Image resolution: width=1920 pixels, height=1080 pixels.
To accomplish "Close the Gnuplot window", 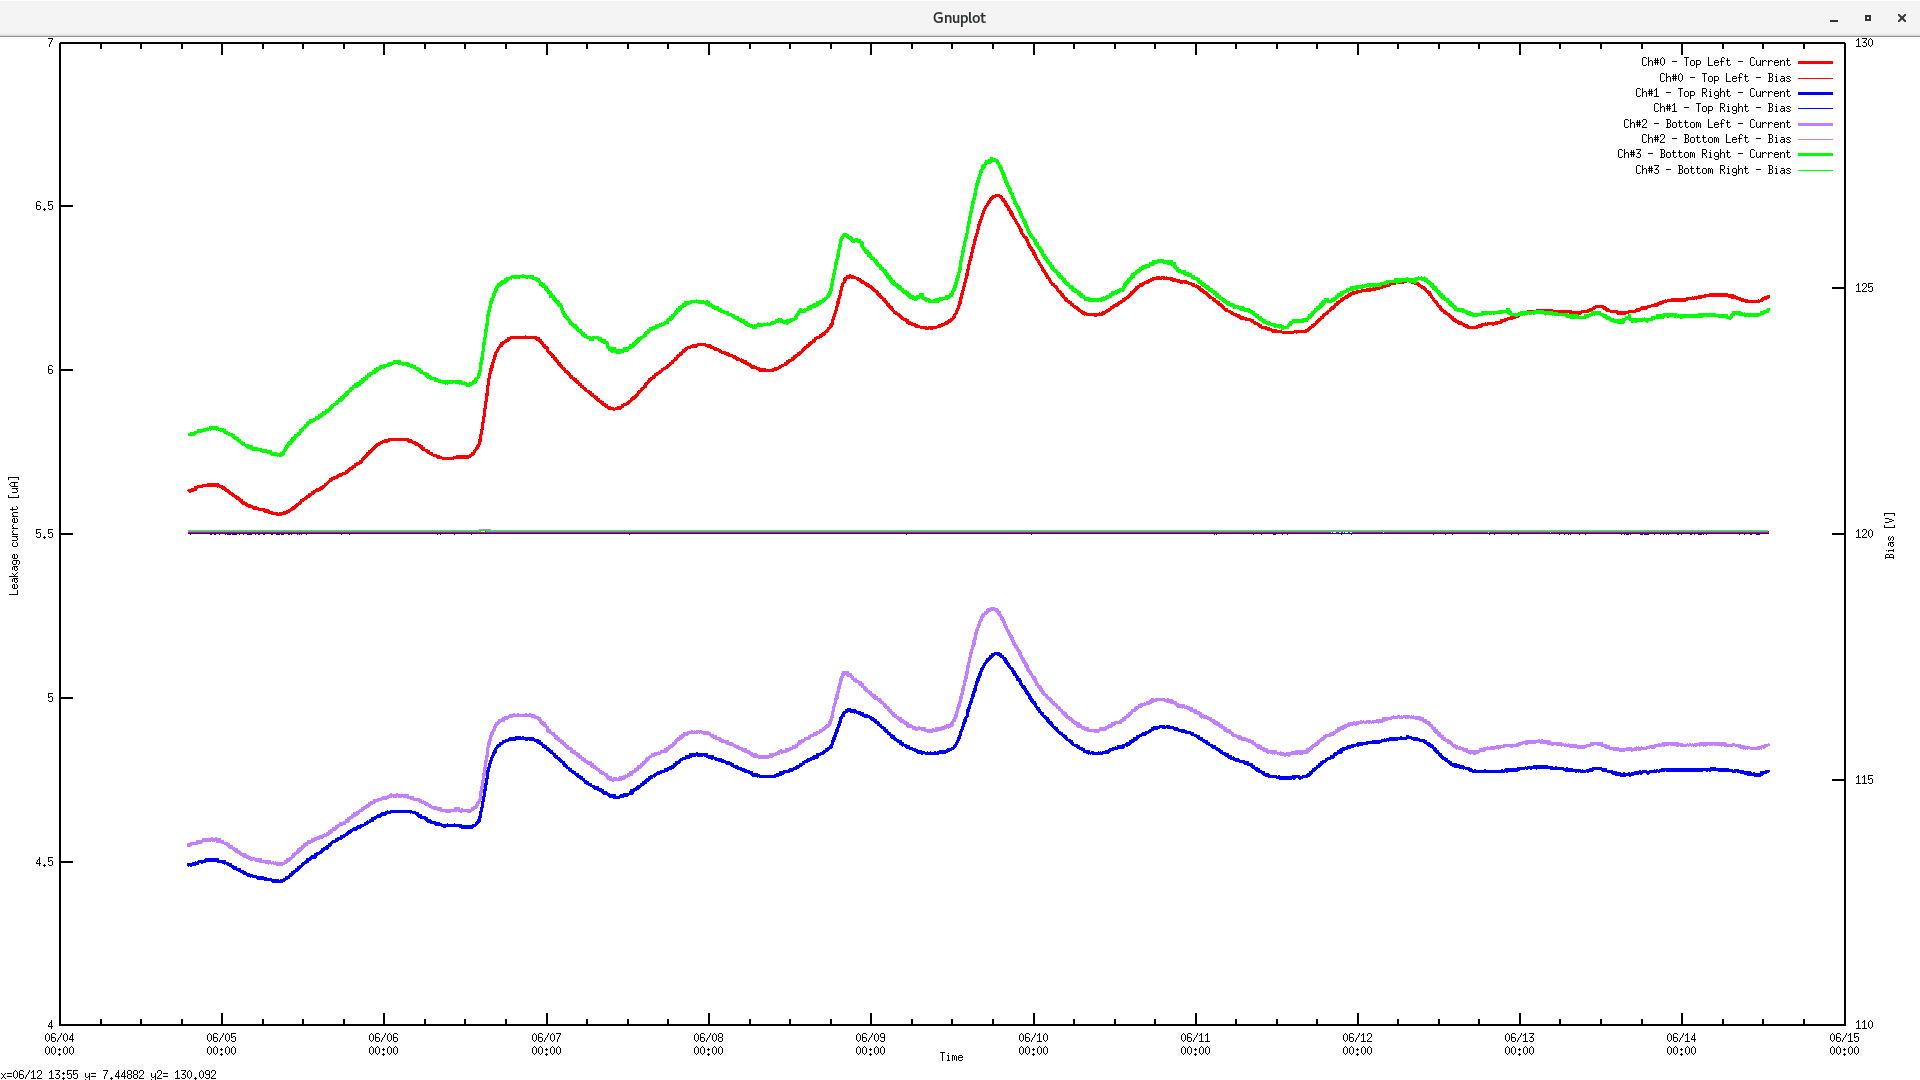I will [1901, 18].
